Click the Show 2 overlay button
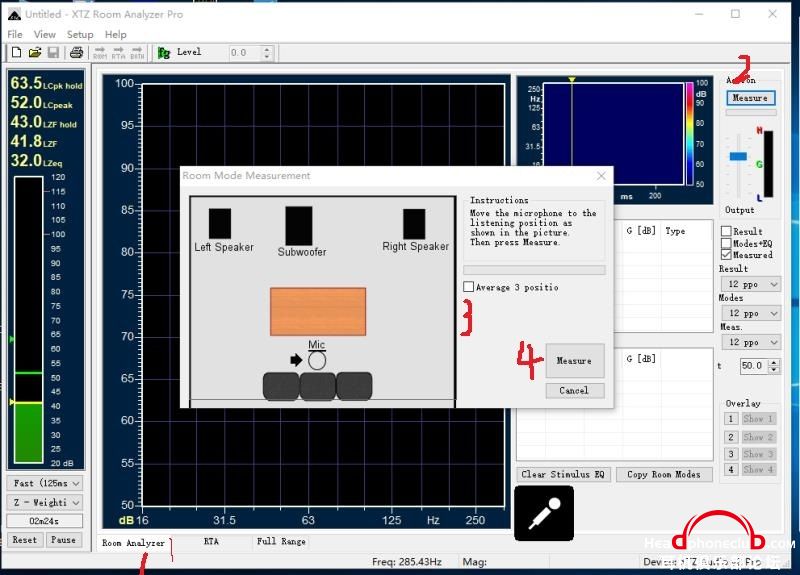 click(758, 437)
